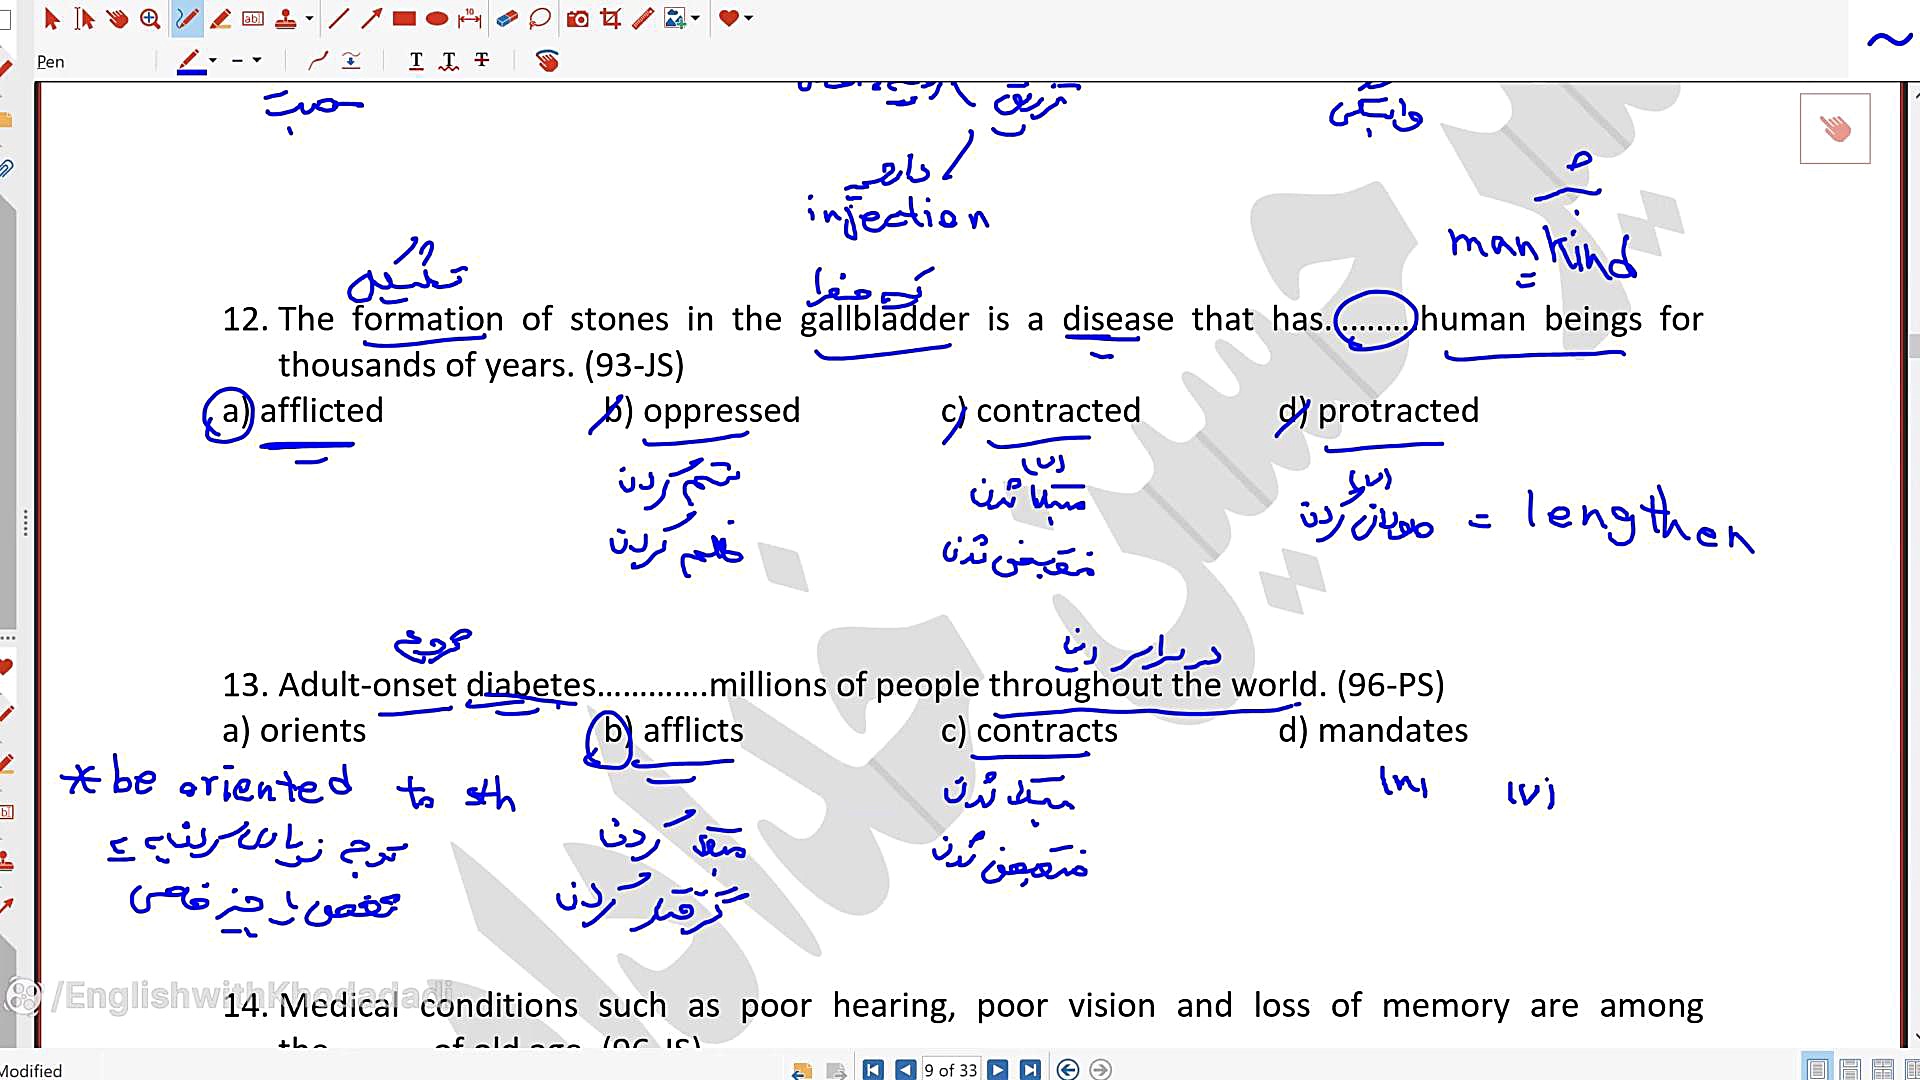
Task: Go back to previous view
Action: click(x=1067, y=1070)
